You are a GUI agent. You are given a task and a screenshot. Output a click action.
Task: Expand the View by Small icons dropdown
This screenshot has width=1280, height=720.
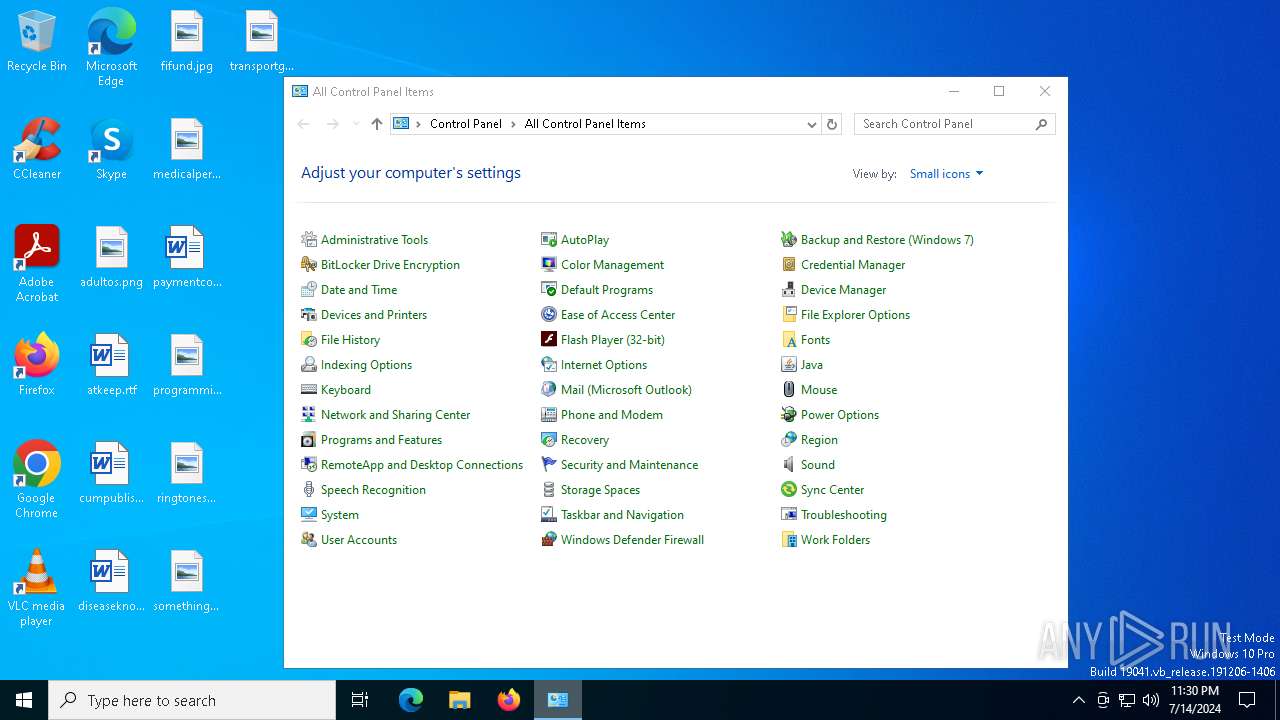946,174
